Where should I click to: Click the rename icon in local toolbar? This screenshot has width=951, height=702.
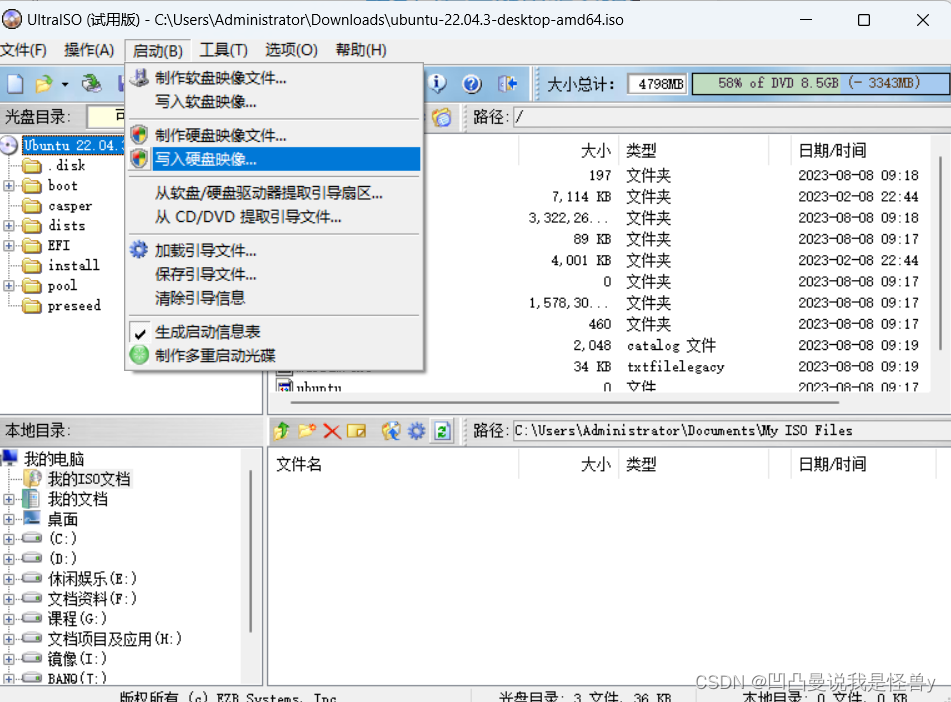[357, 431]
